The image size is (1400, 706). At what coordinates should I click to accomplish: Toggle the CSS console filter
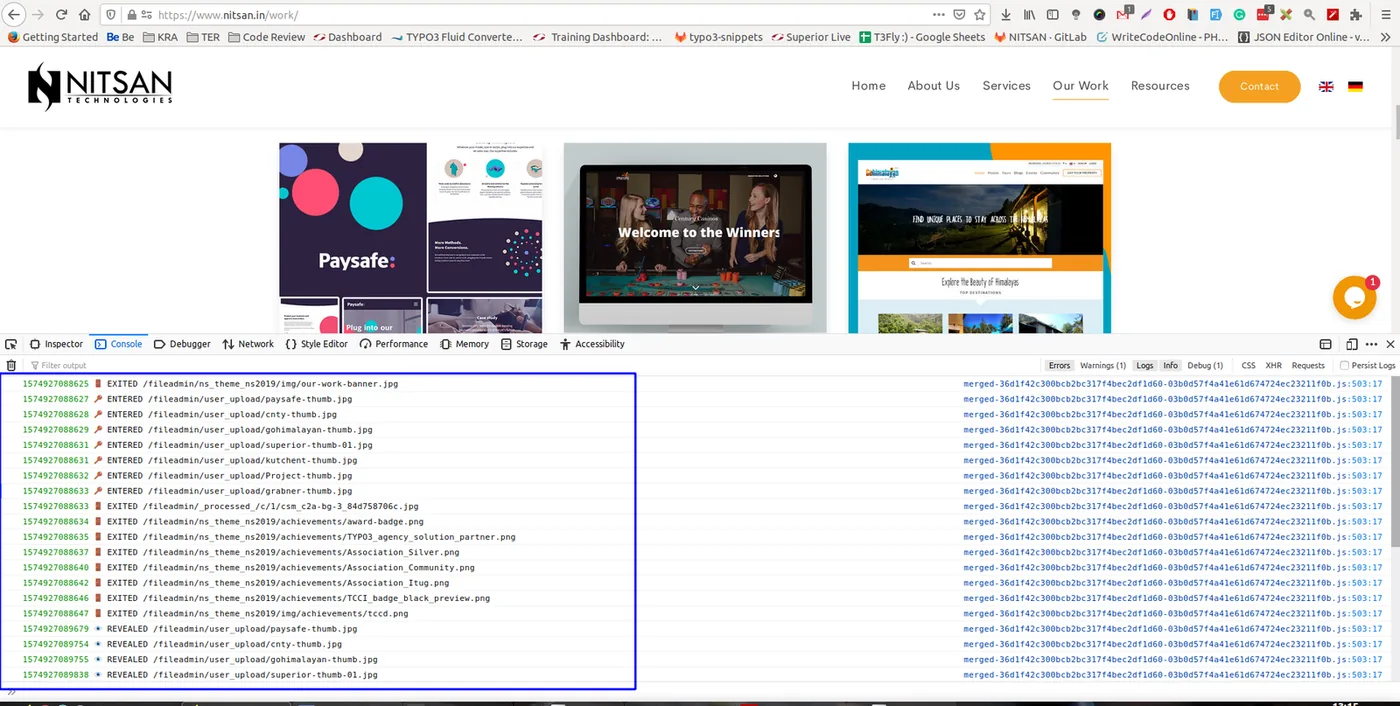1248,366
